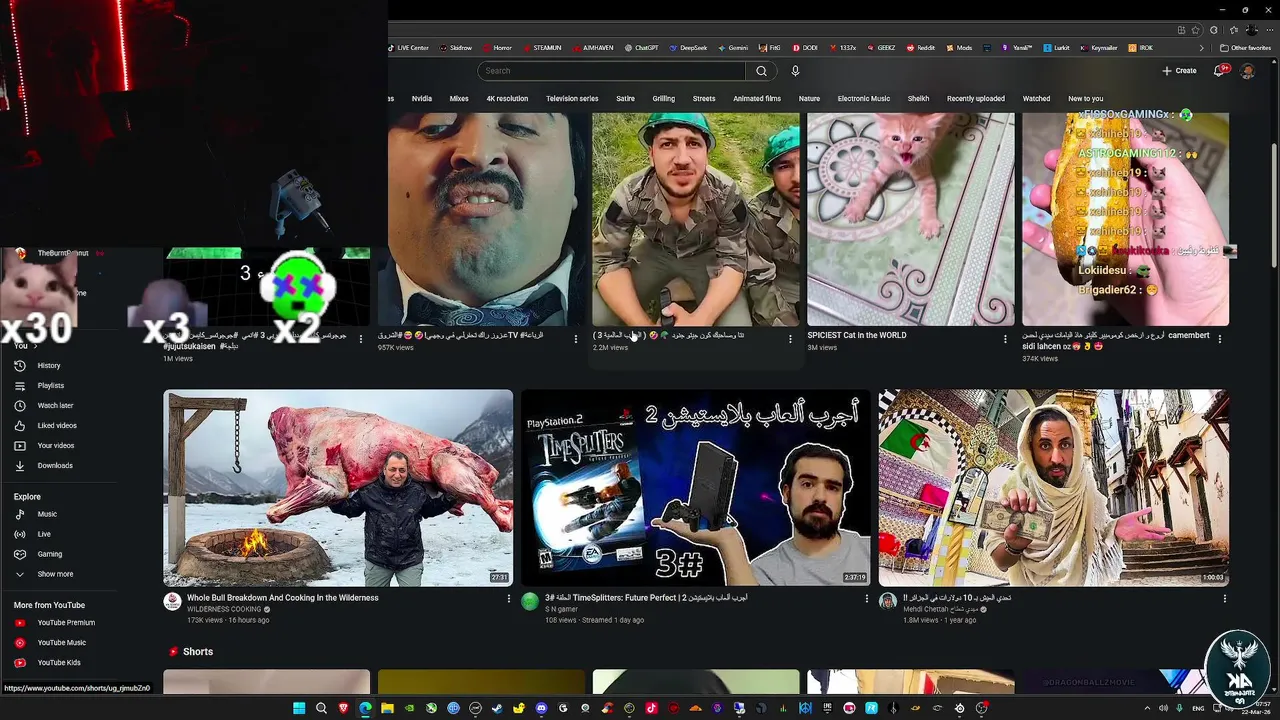Select the Mixes filter chip
Viewport: 1280px width, 720px height.
(459, 99)
